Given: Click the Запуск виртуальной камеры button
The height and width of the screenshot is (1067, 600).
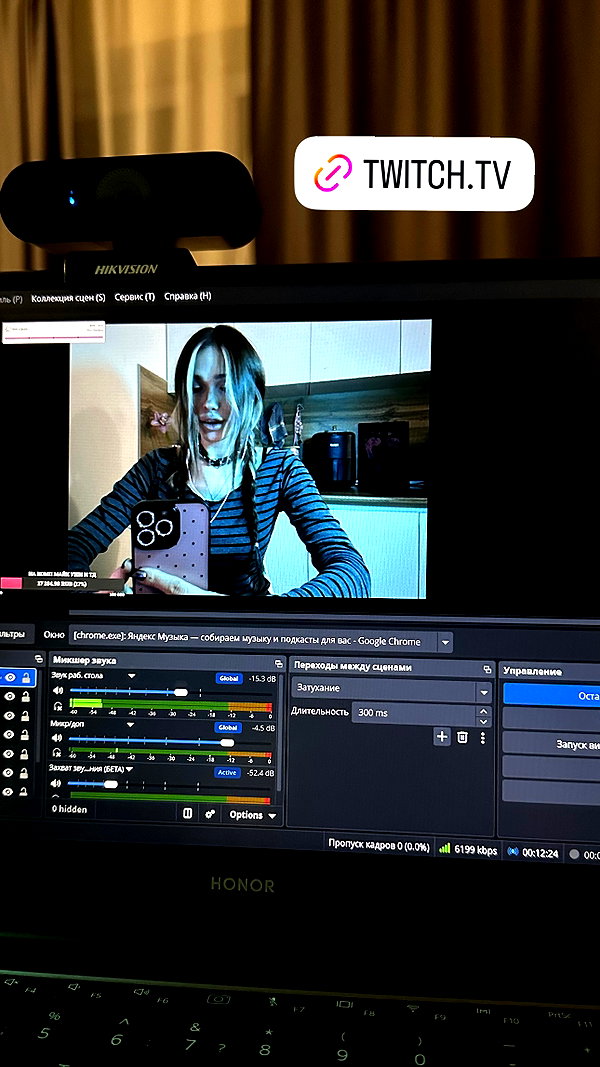Looking at the screenshot, I should click(x=552, y=744).
